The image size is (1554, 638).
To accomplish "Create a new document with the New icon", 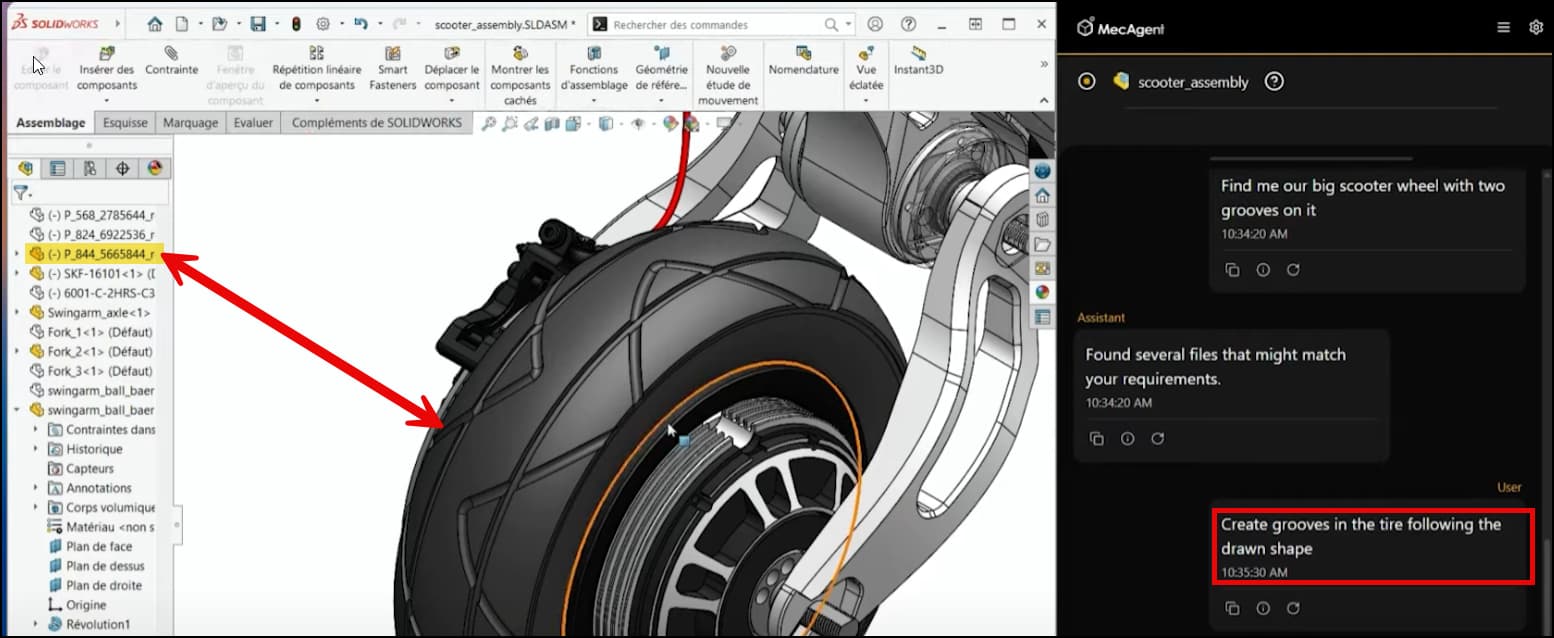I will [x=182, y=24].
